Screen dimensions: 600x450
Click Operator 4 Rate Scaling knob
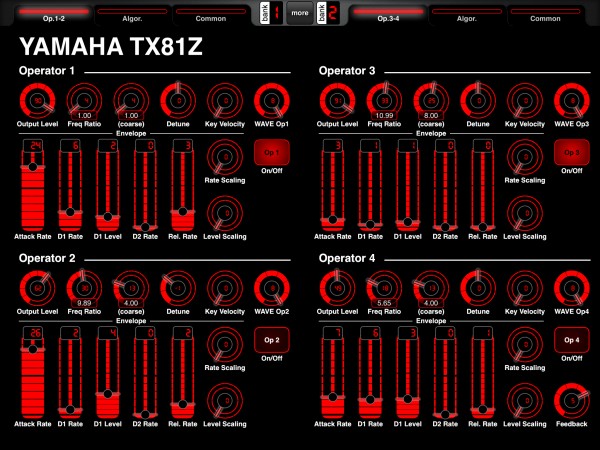[x=525, y=344]
